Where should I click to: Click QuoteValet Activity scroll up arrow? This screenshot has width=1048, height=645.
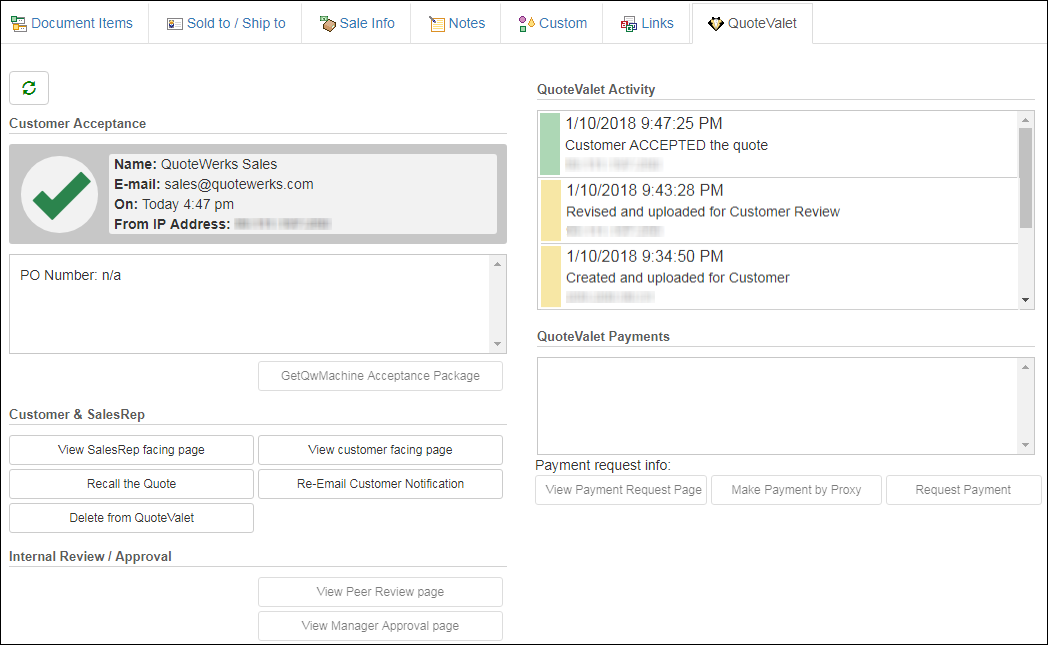tap(1025, 120)
